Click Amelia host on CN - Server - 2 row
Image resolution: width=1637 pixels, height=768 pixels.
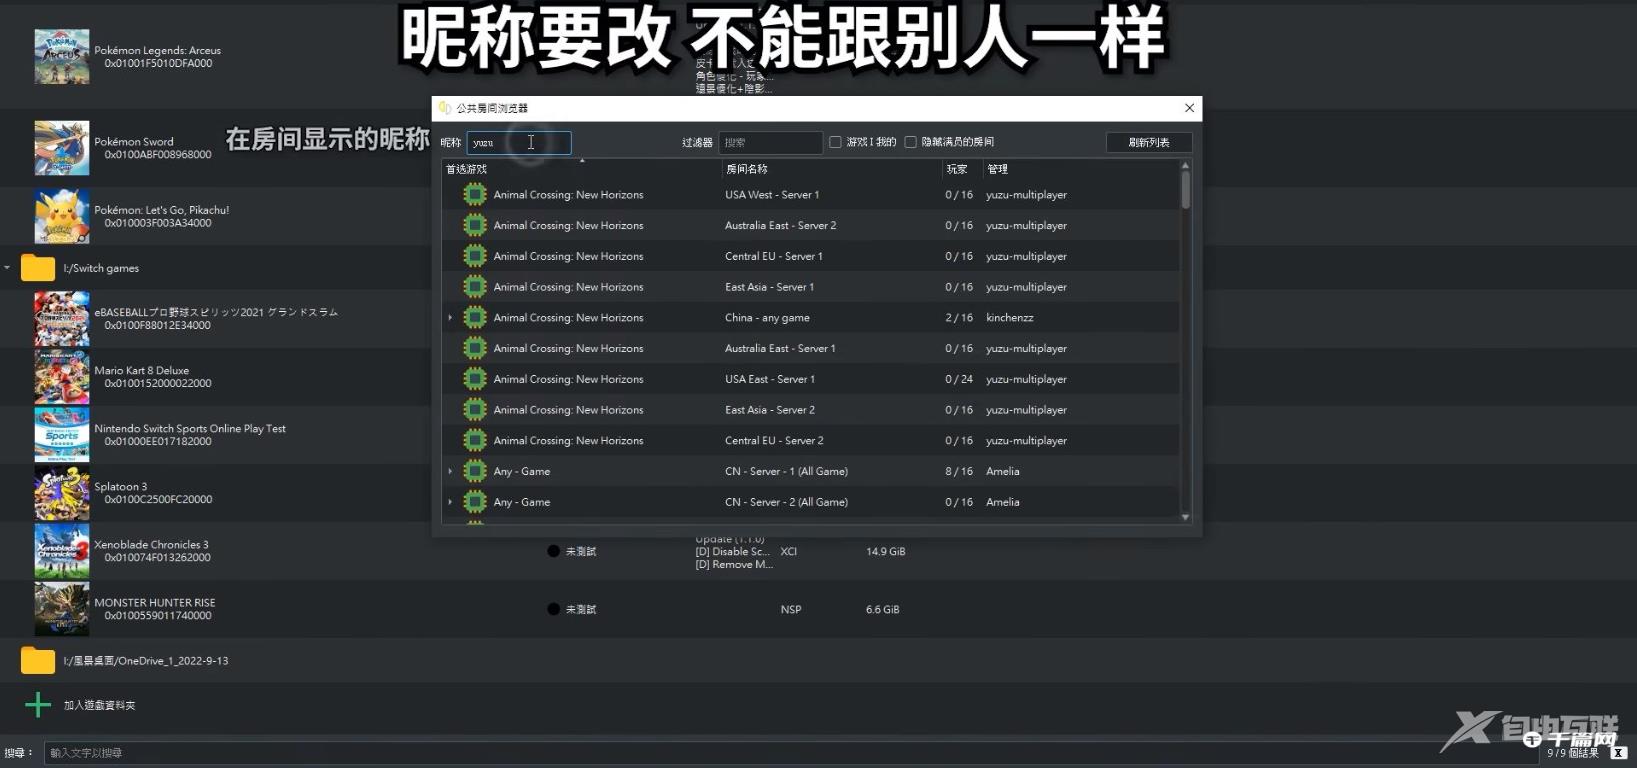coord(1003,502)
